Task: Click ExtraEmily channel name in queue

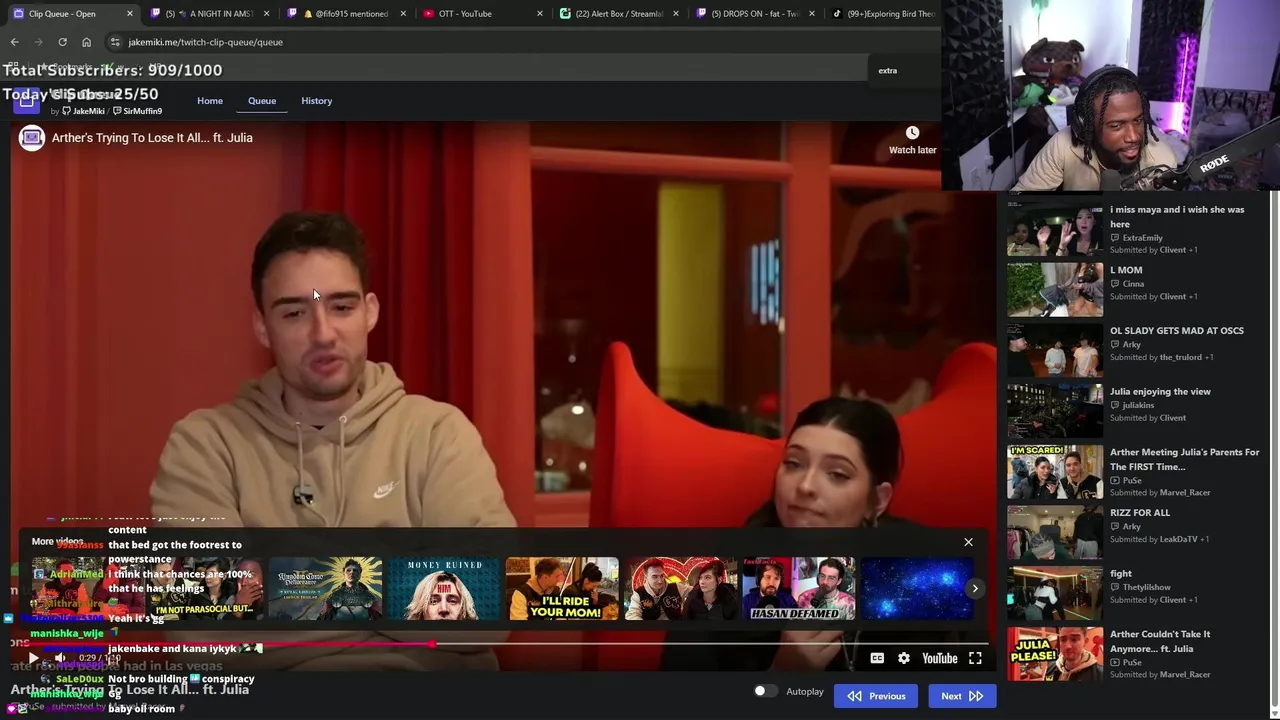Action: pos(1142,238)
